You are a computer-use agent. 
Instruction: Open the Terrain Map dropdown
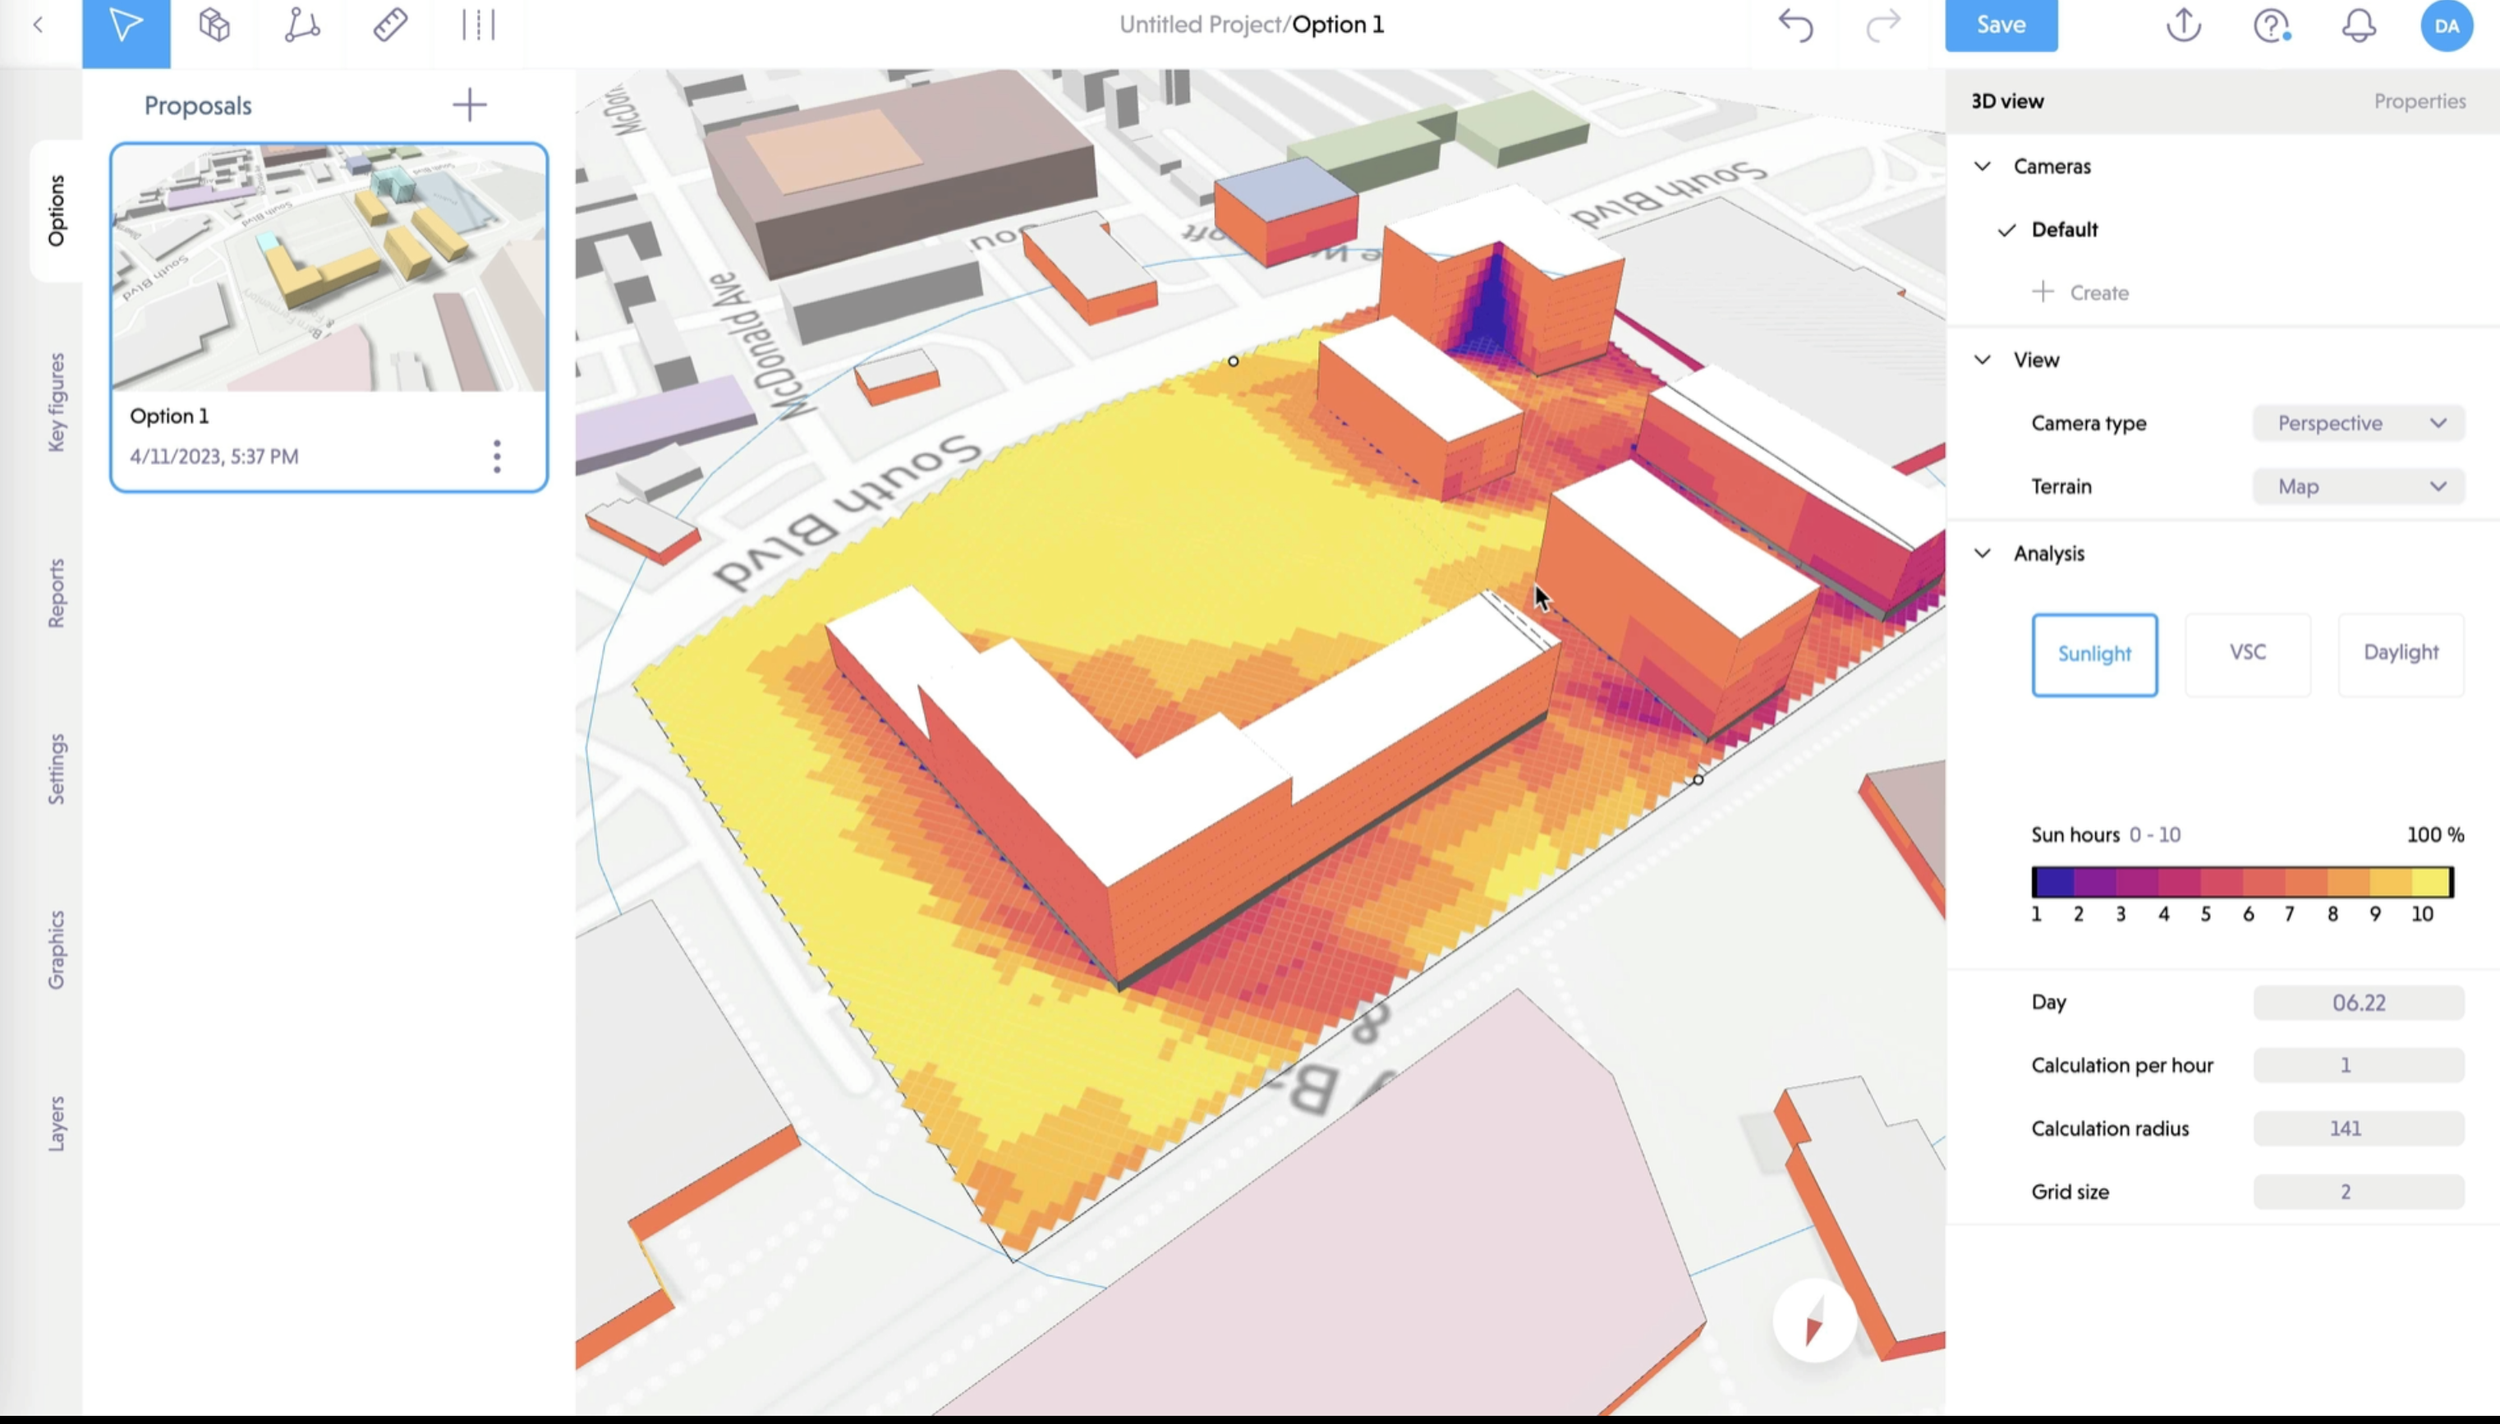[2358, 486]
